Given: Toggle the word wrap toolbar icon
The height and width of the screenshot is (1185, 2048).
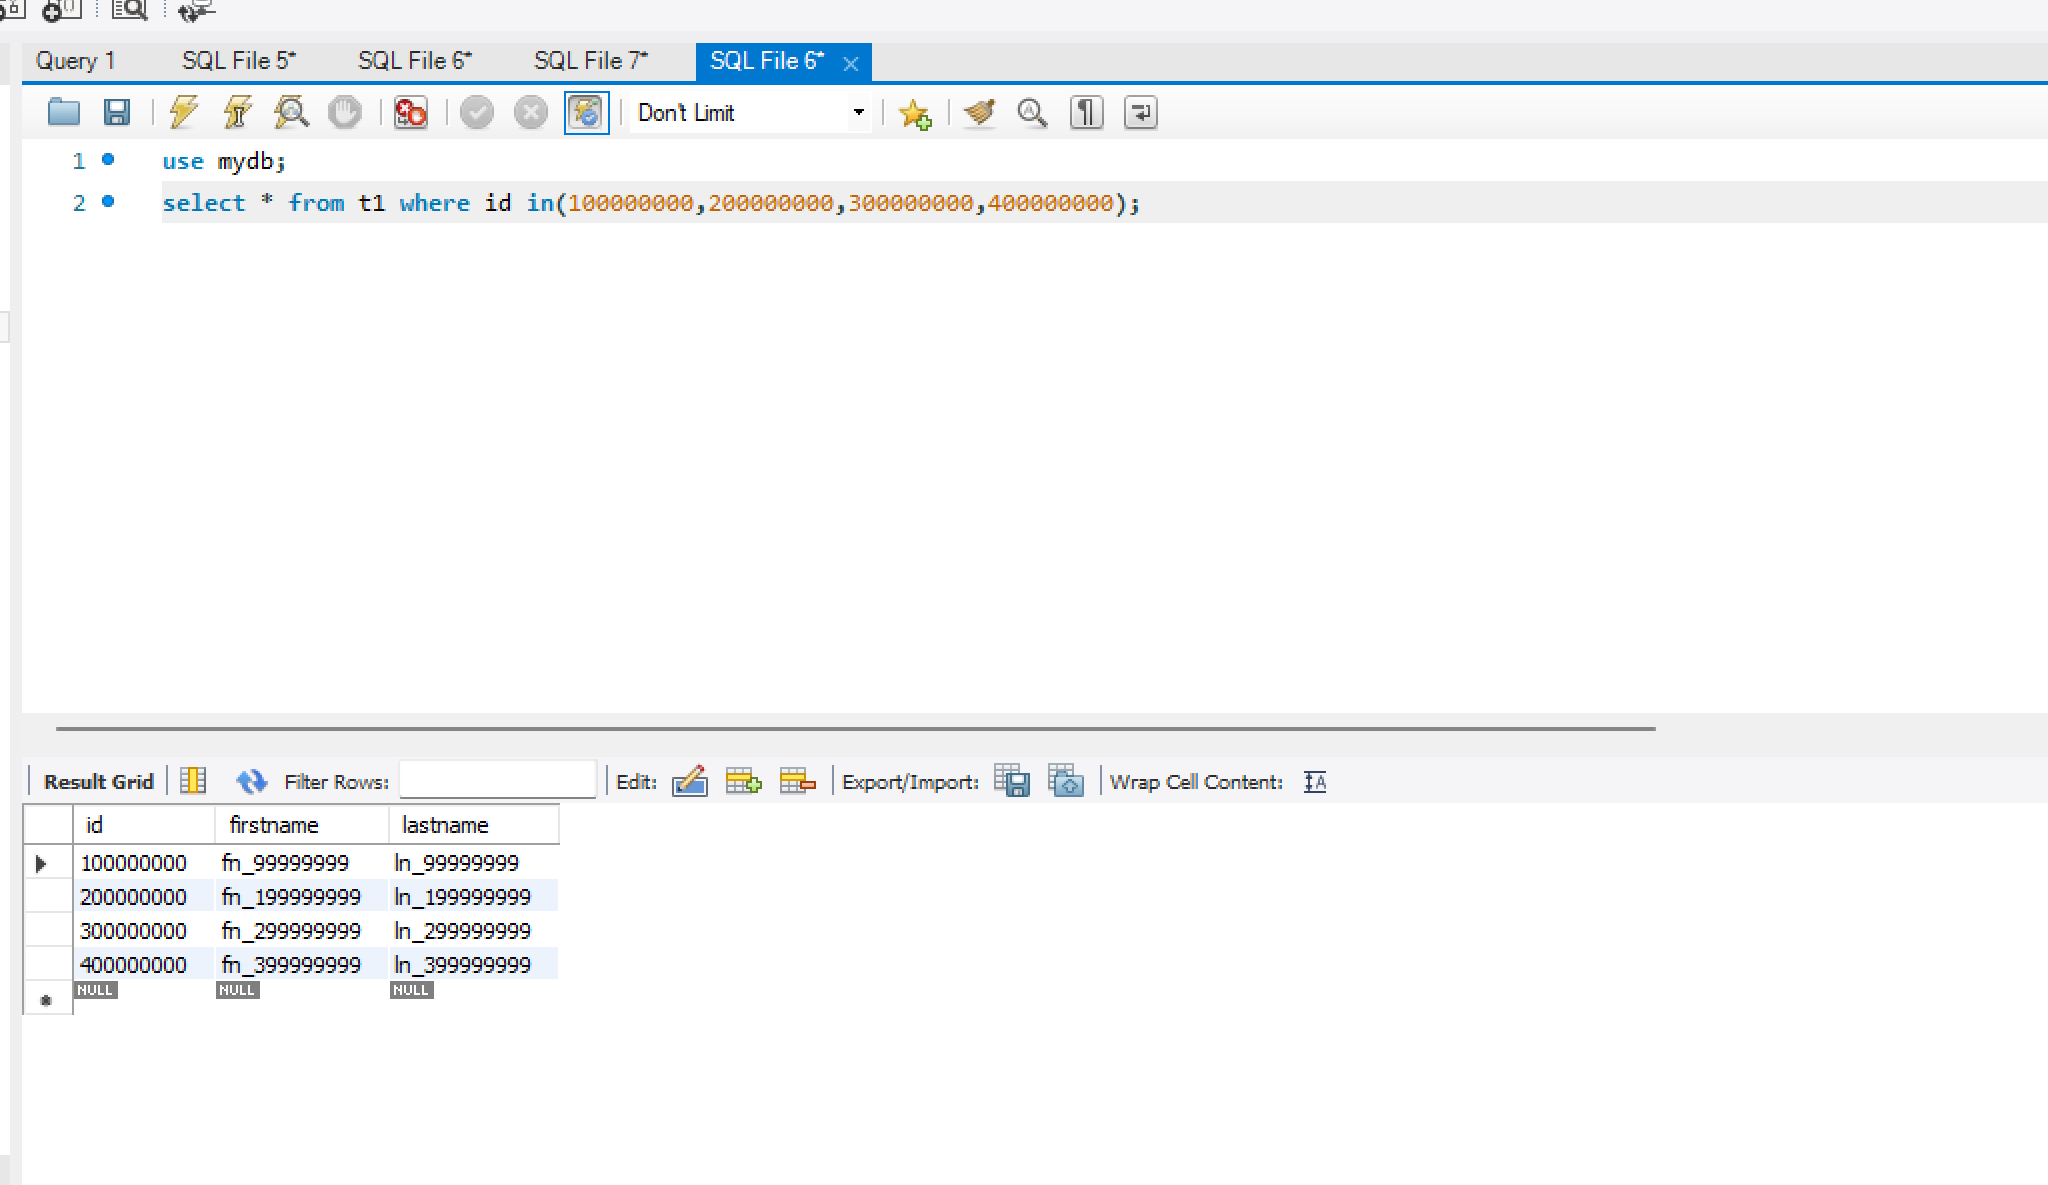Looking at the screenshot, I should (x=1140, y=113).
